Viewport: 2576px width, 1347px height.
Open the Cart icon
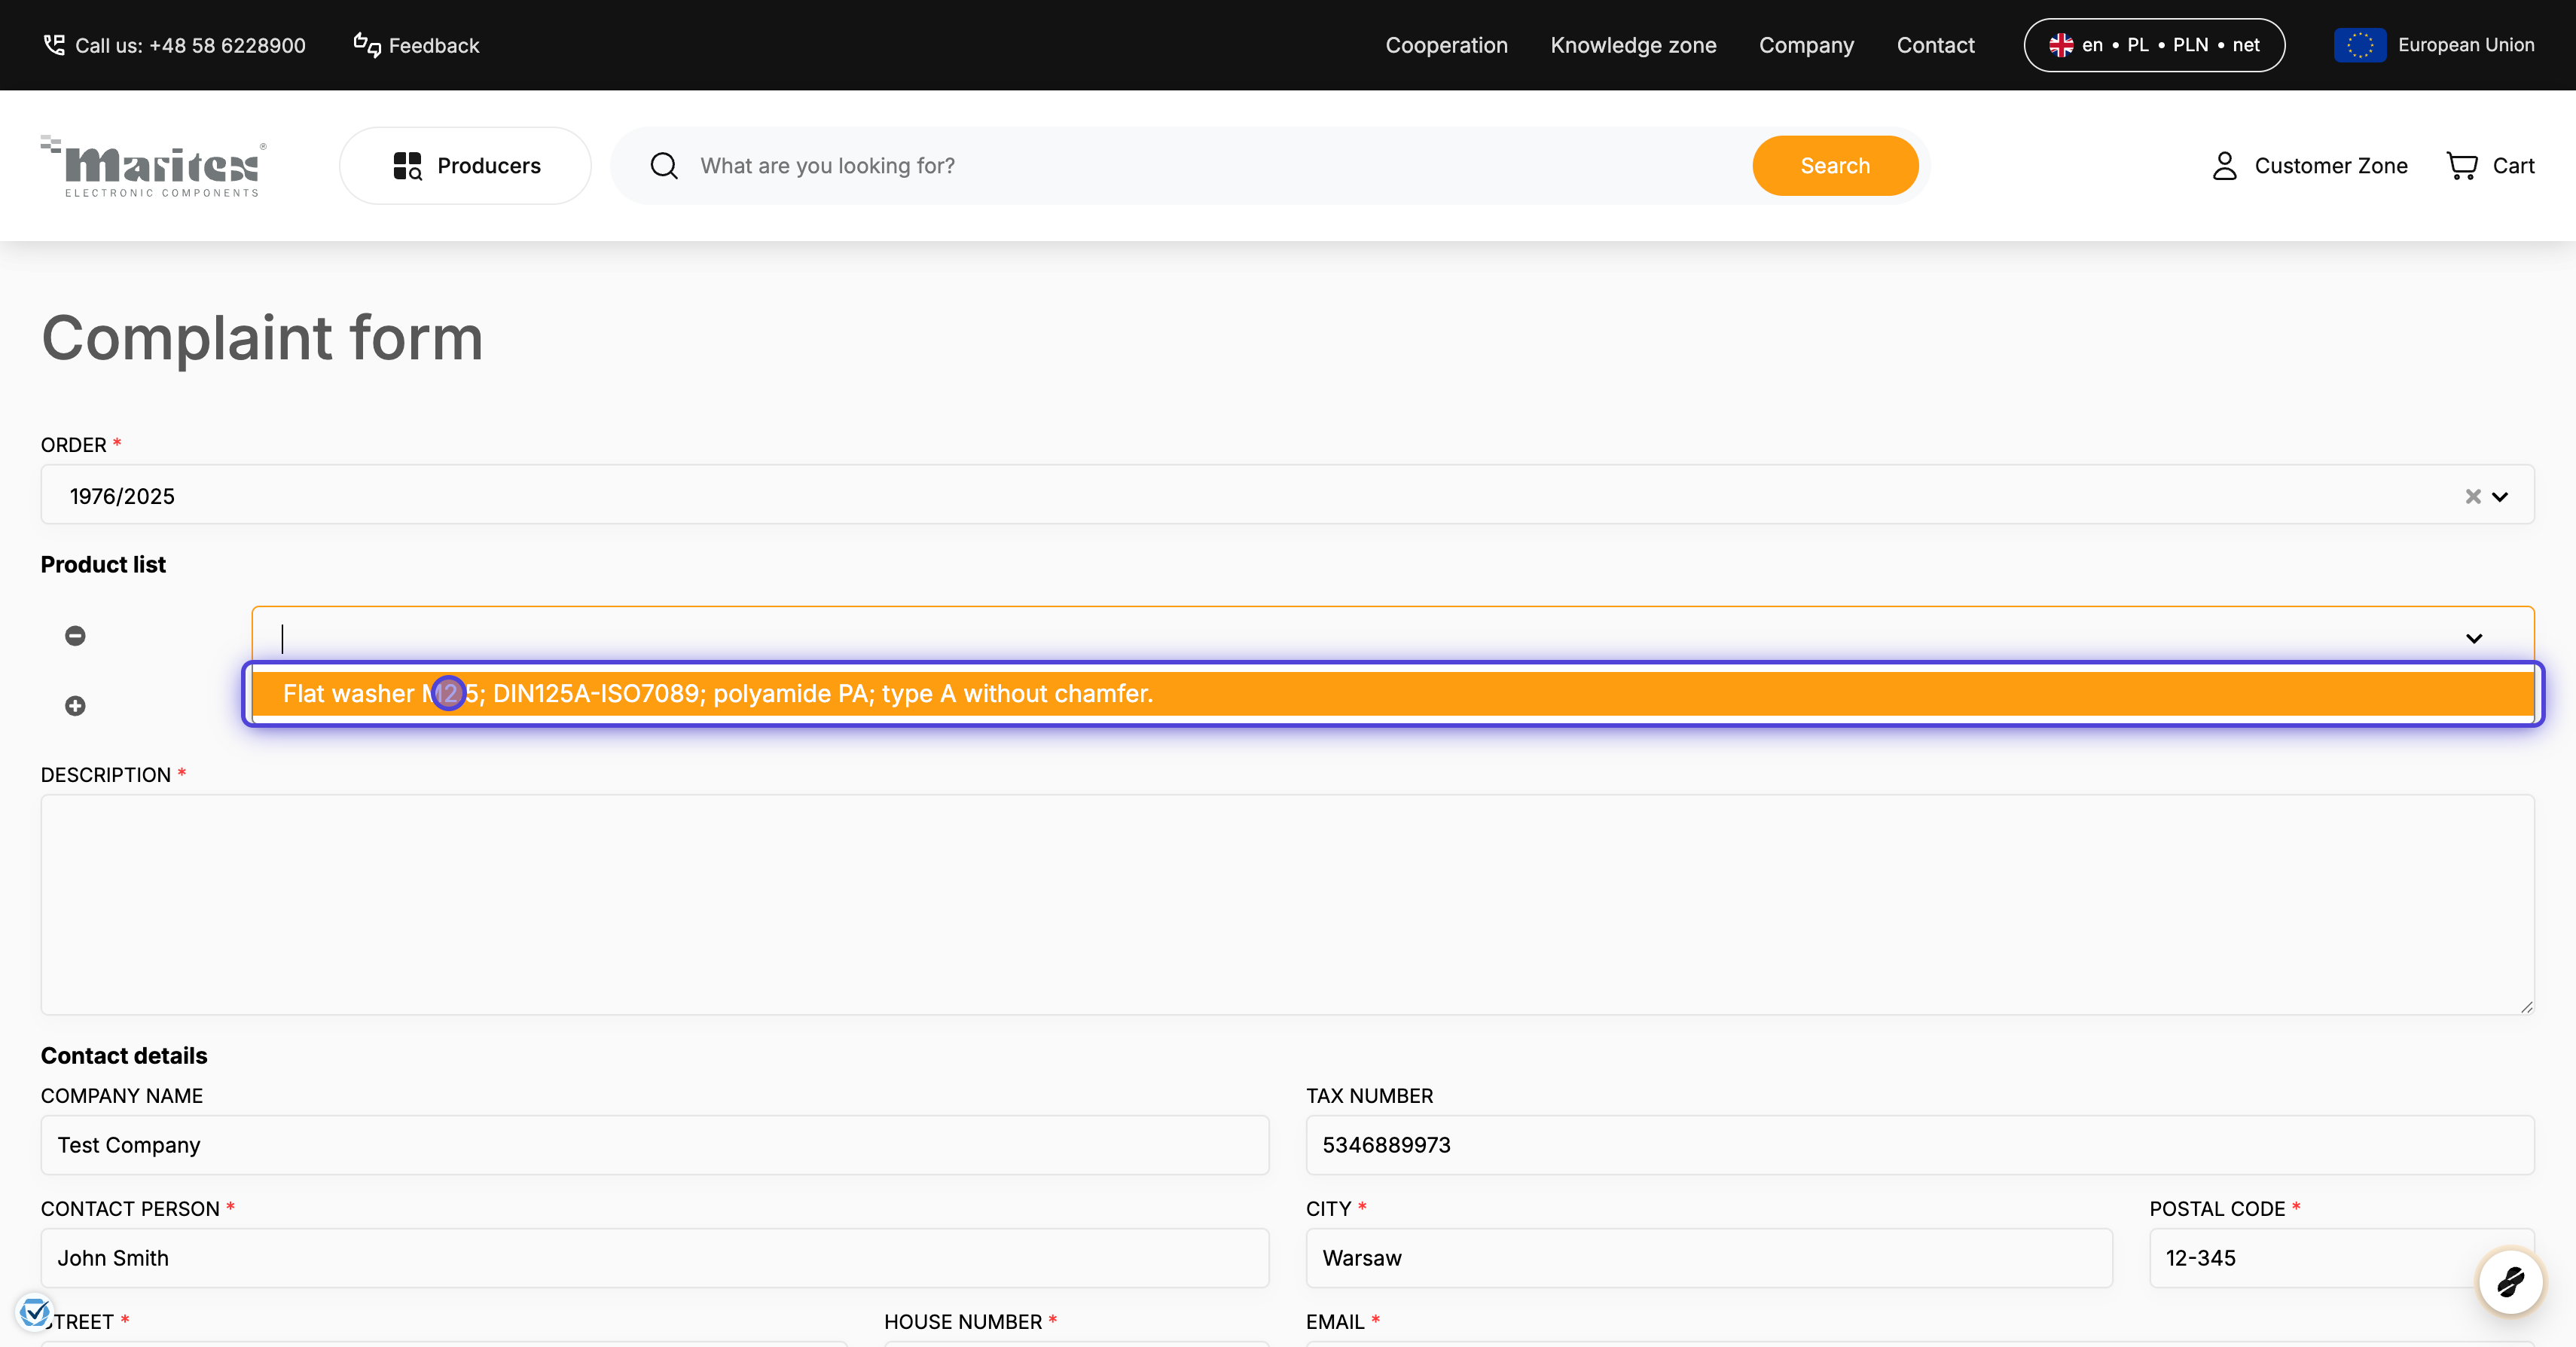(x=2462, y=166)
